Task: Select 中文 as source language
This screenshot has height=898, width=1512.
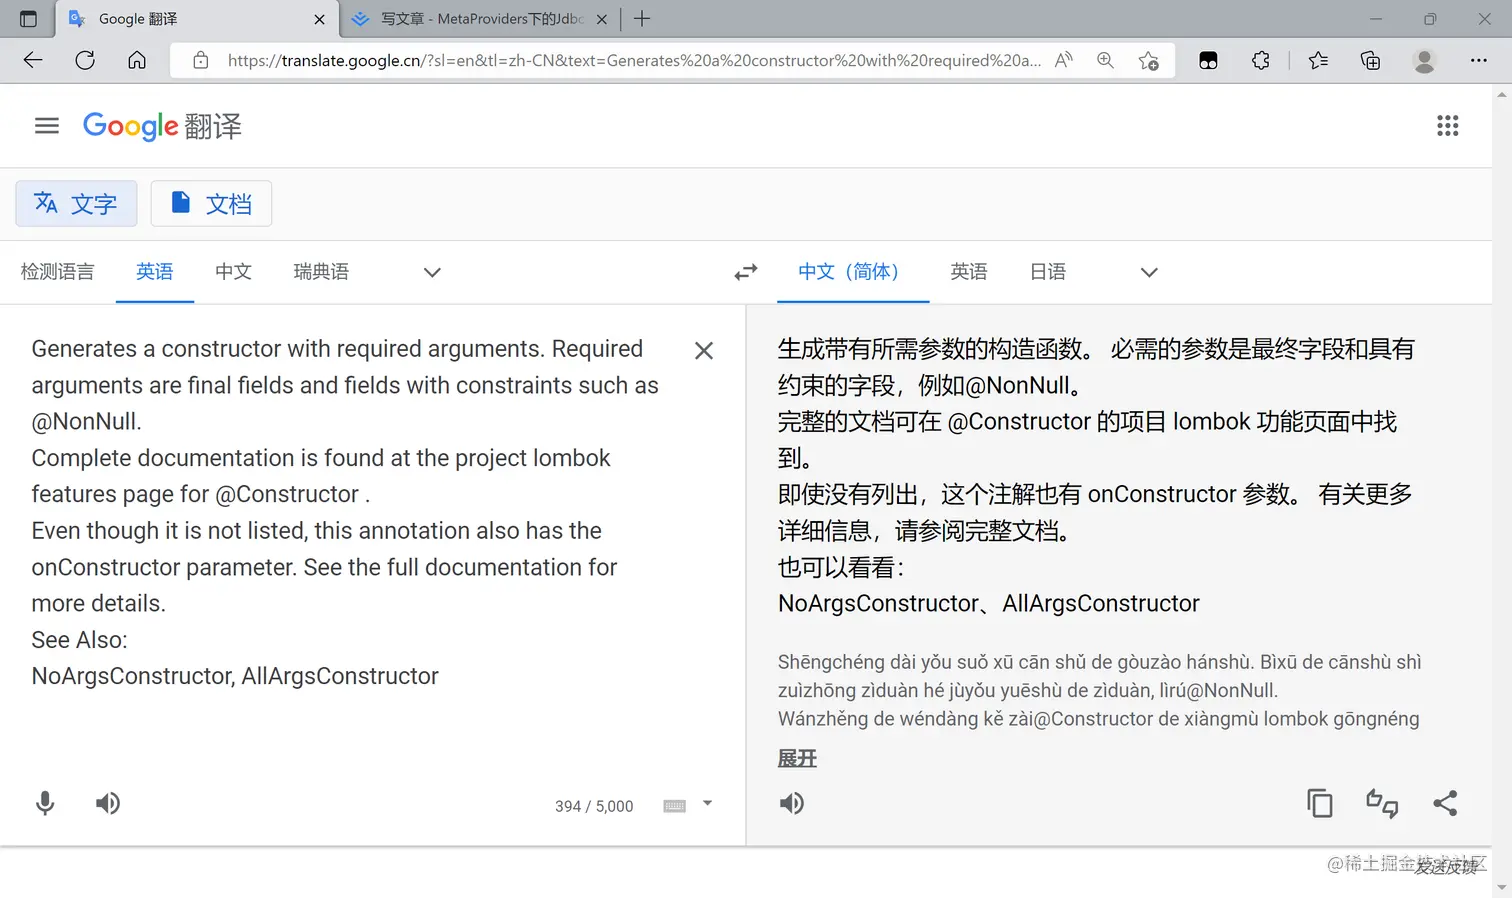Action: click(x=233, y=272)
